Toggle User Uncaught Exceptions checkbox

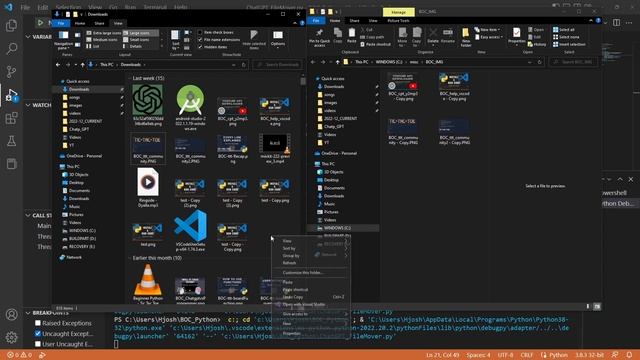[x=38, y=344]
